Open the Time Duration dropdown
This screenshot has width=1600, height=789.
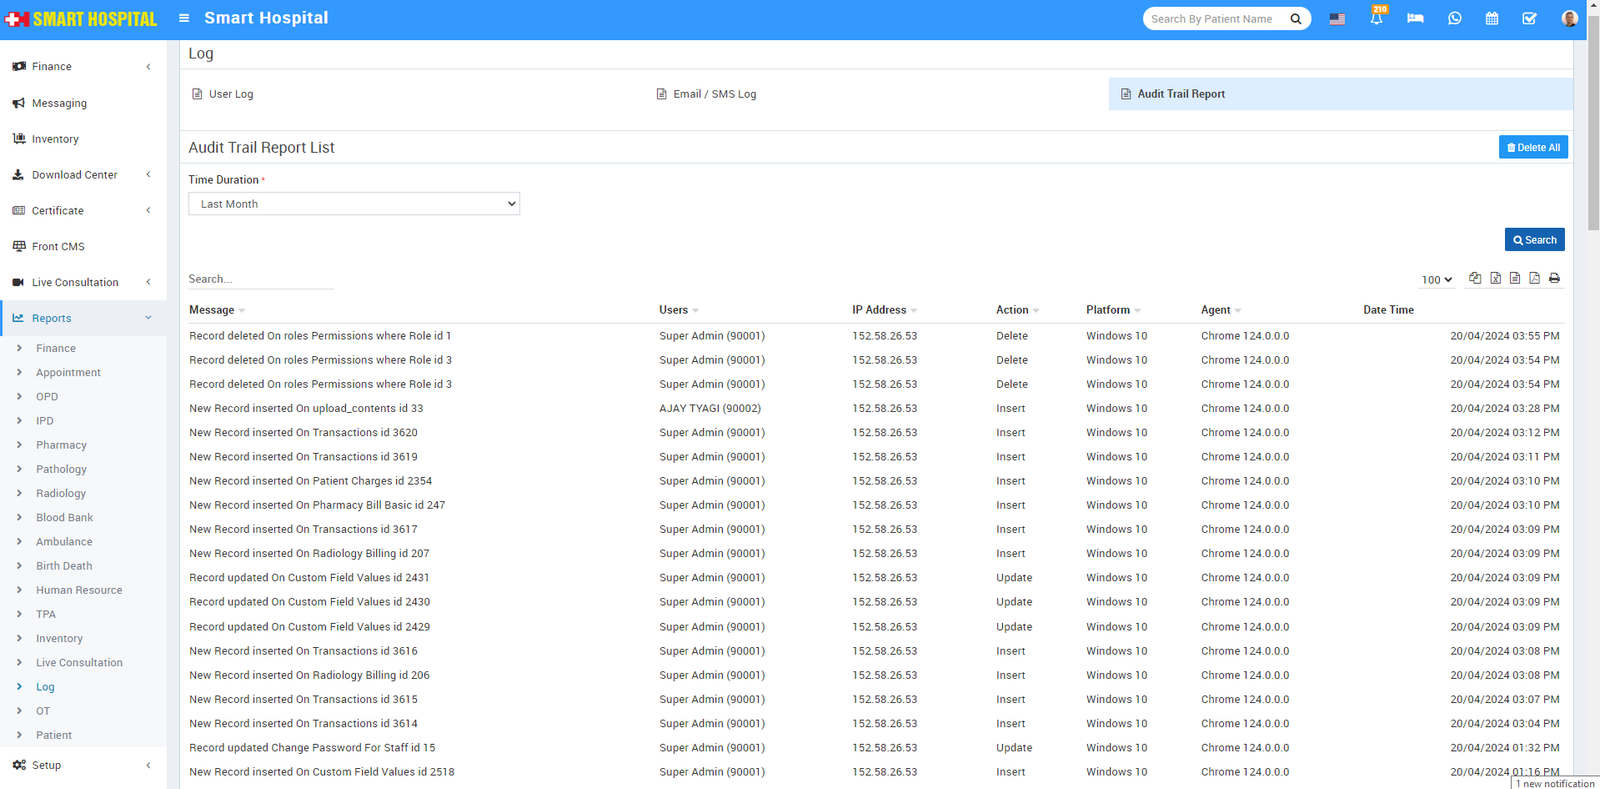[x=354, y=204]
